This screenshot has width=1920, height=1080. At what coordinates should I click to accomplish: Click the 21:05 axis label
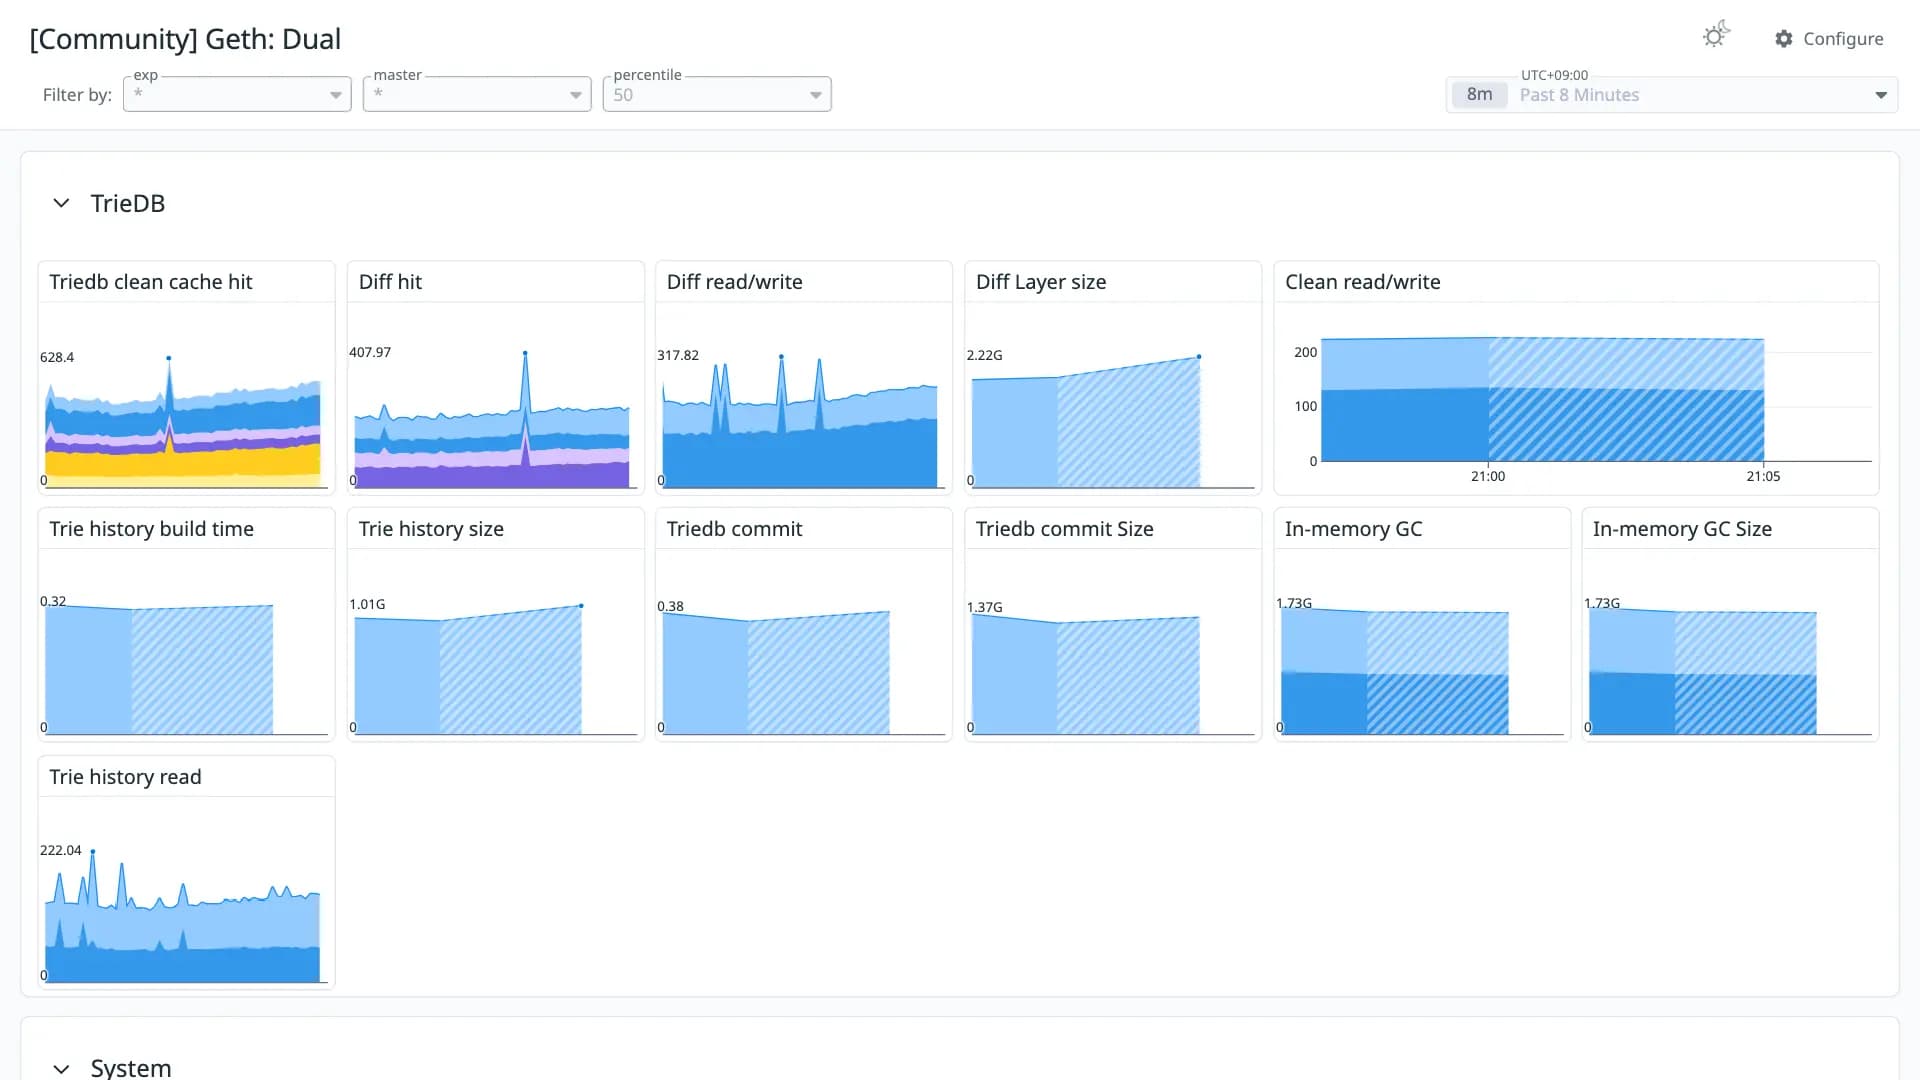1763,476
